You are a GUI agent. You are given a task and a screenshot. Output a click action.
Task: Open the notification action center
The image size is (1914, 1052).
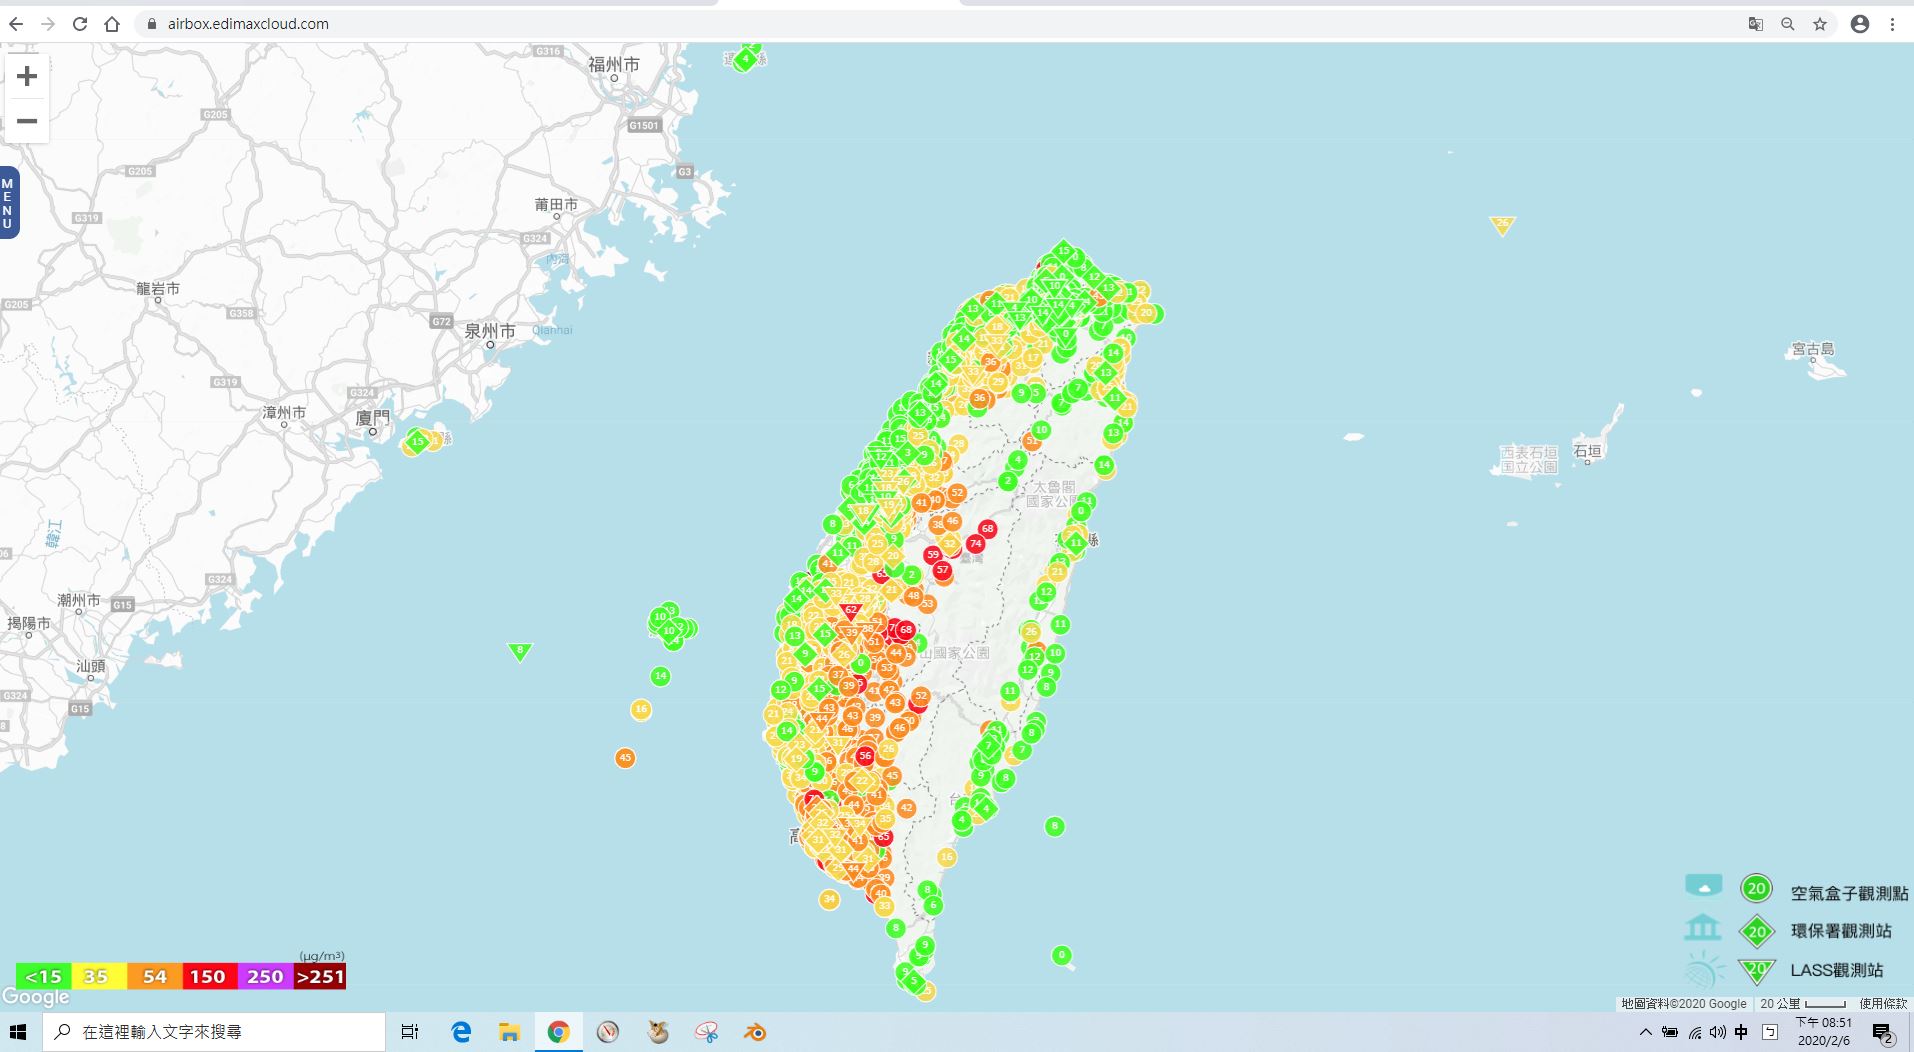[x=1883, y=1033]
